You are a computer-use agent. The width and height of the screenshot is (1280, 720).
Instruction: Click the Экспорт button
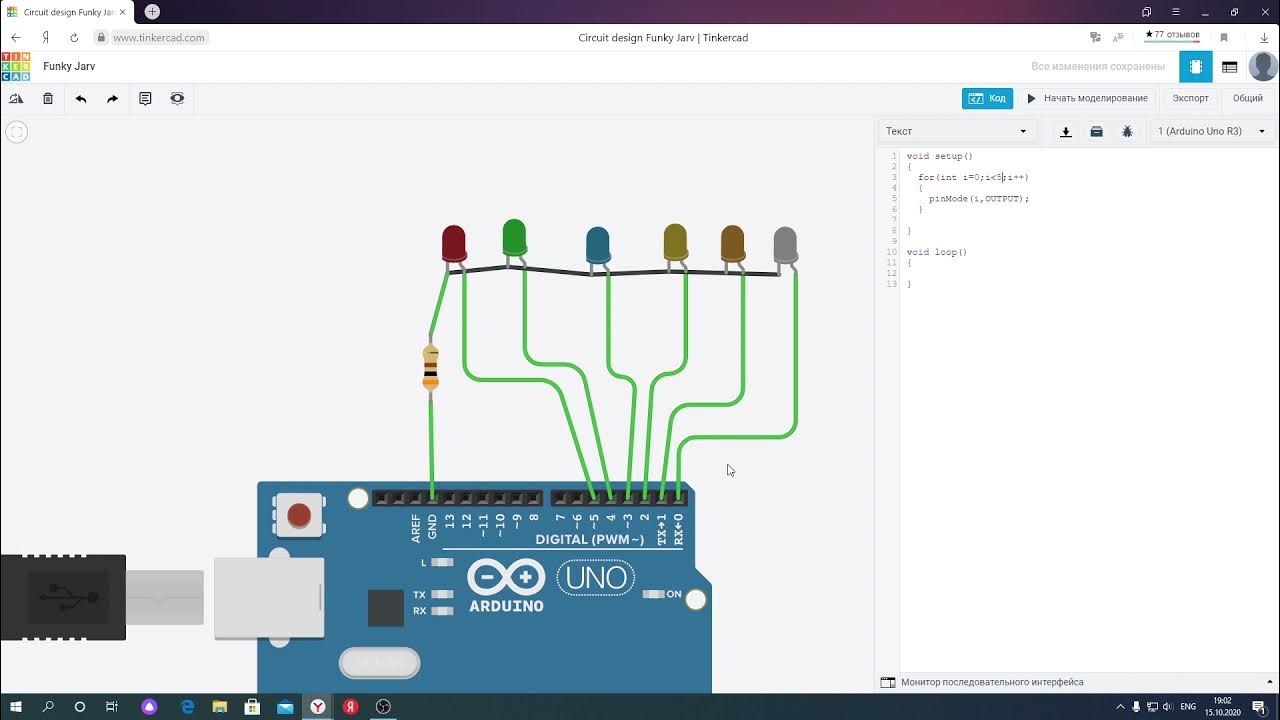pyautogui.click(x=1190, y=99)
